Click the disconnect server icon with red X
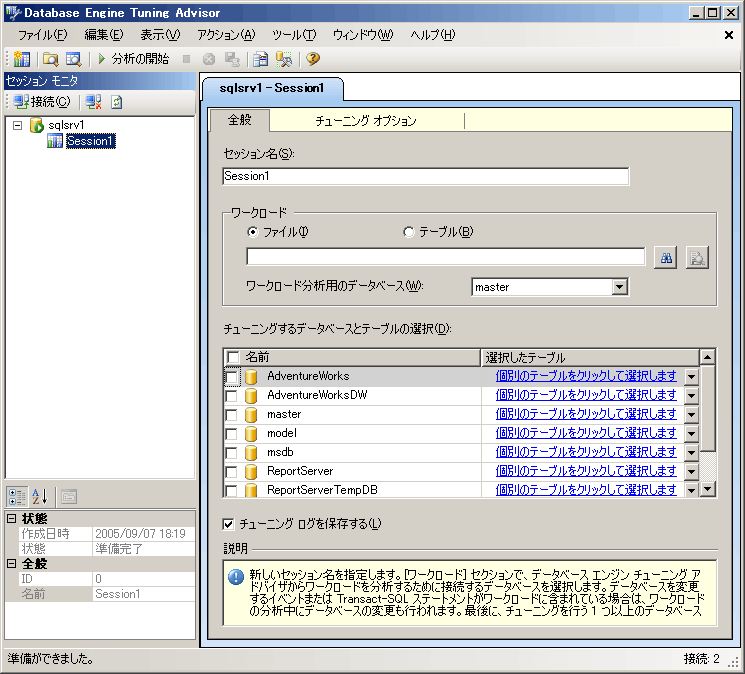Image resolution: width=745 pixels, height=674 pixels. pos(93,102)
